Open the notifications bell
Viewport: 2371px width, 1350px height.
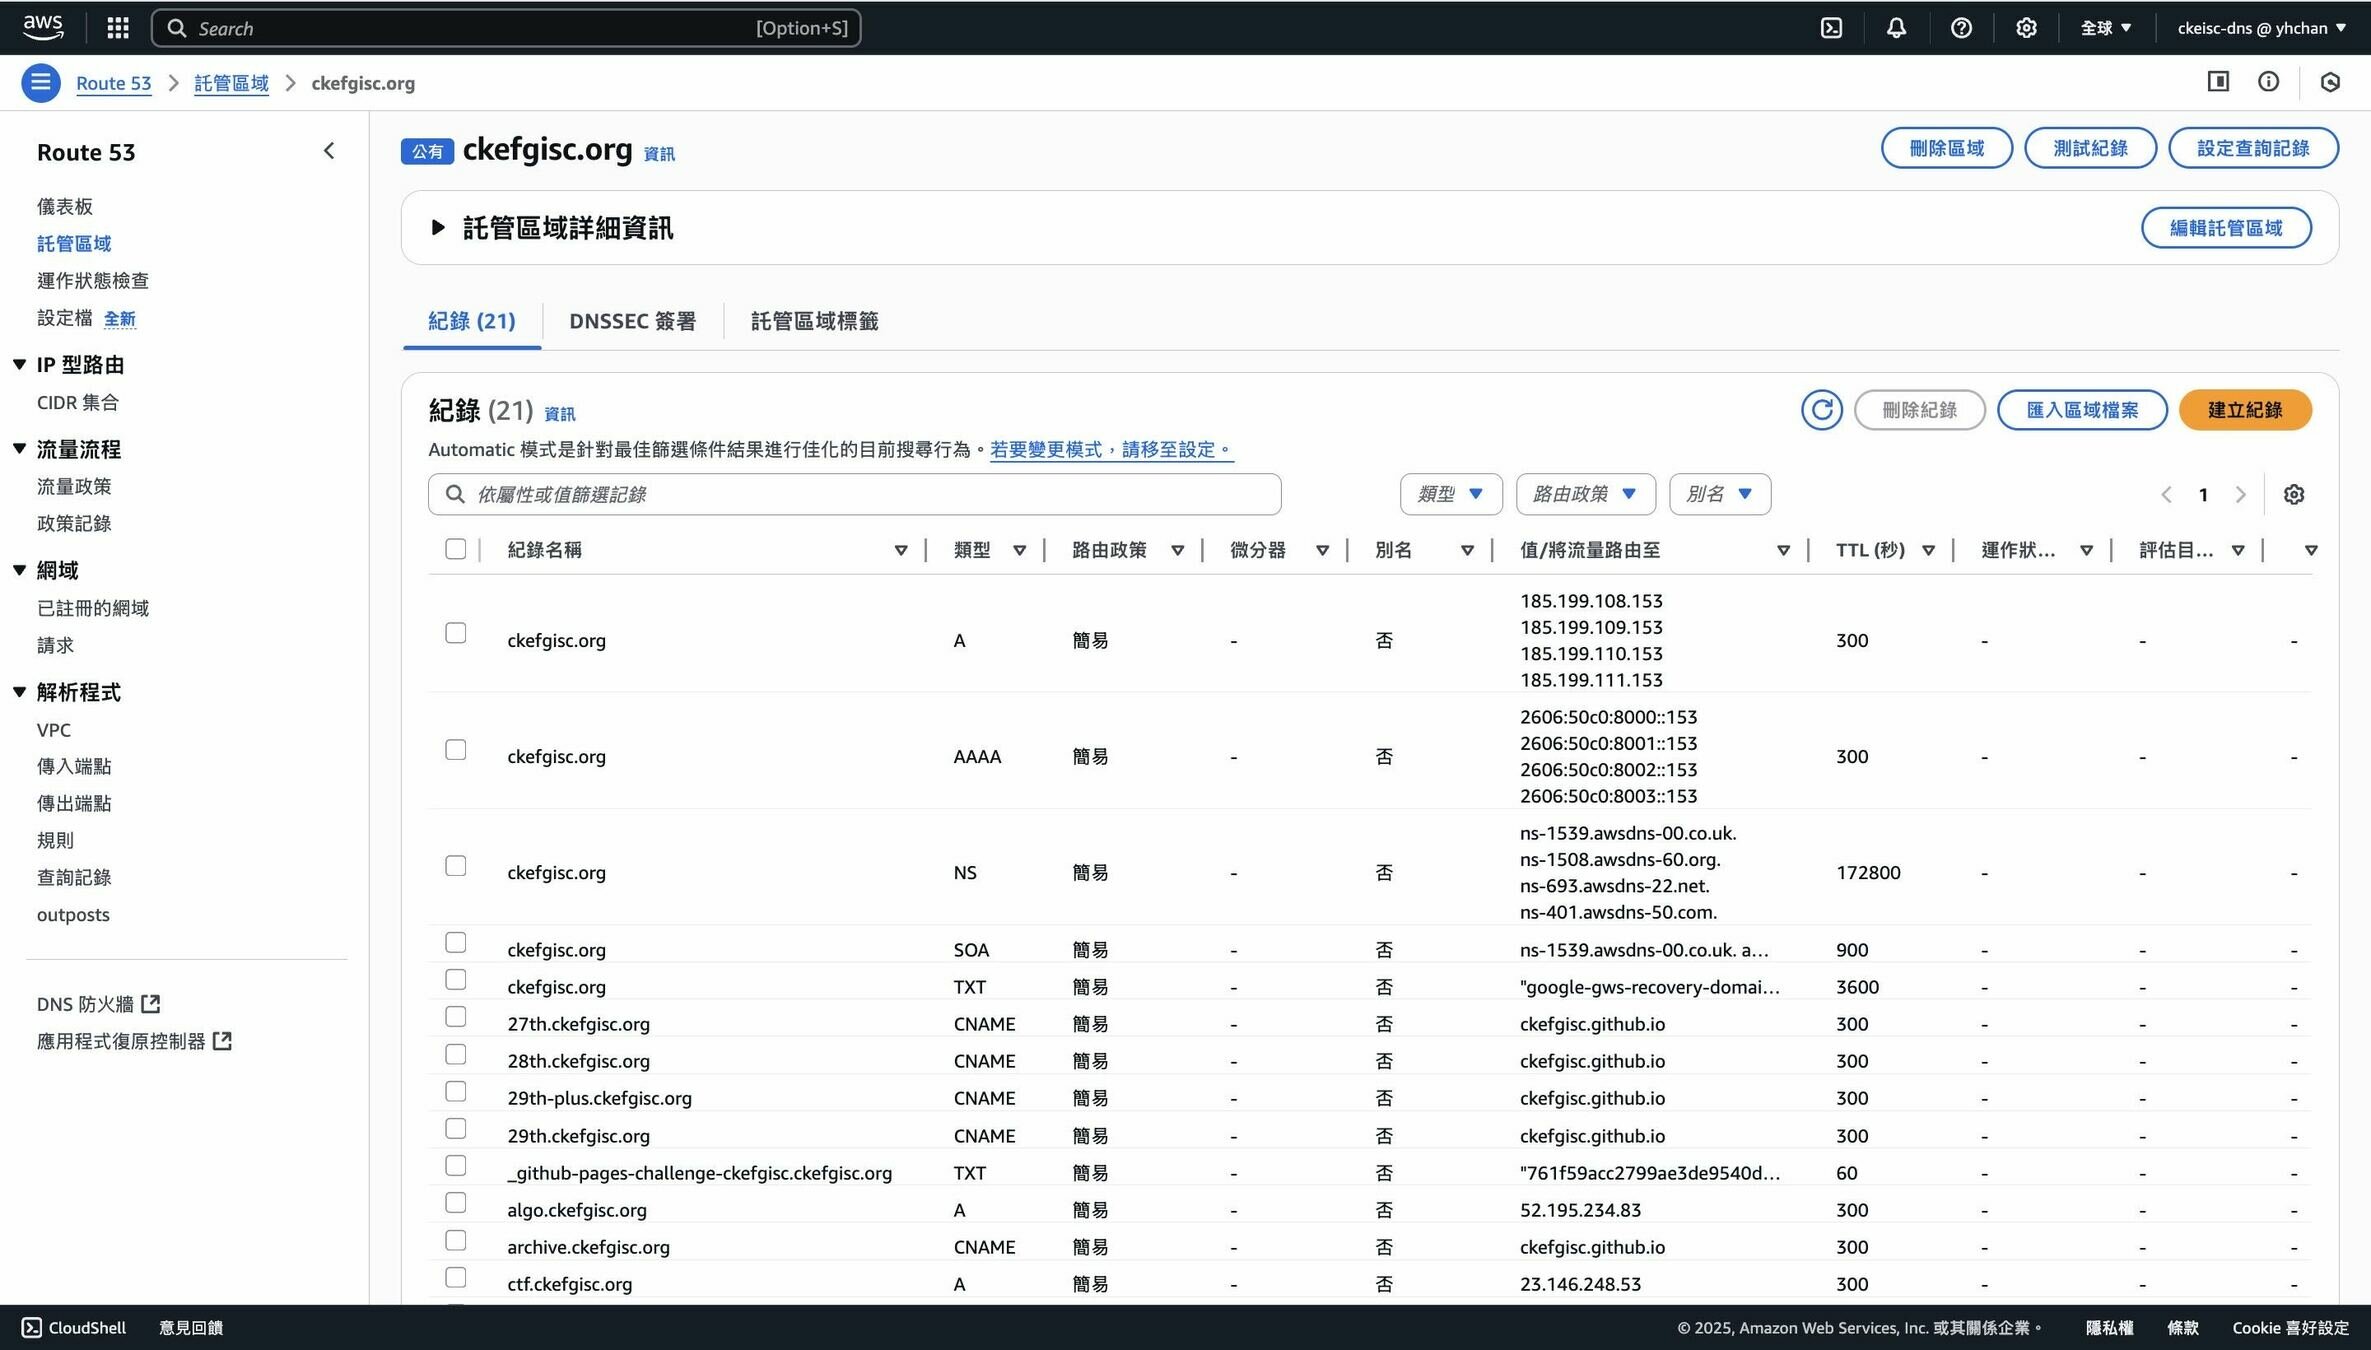[1896, 28]
